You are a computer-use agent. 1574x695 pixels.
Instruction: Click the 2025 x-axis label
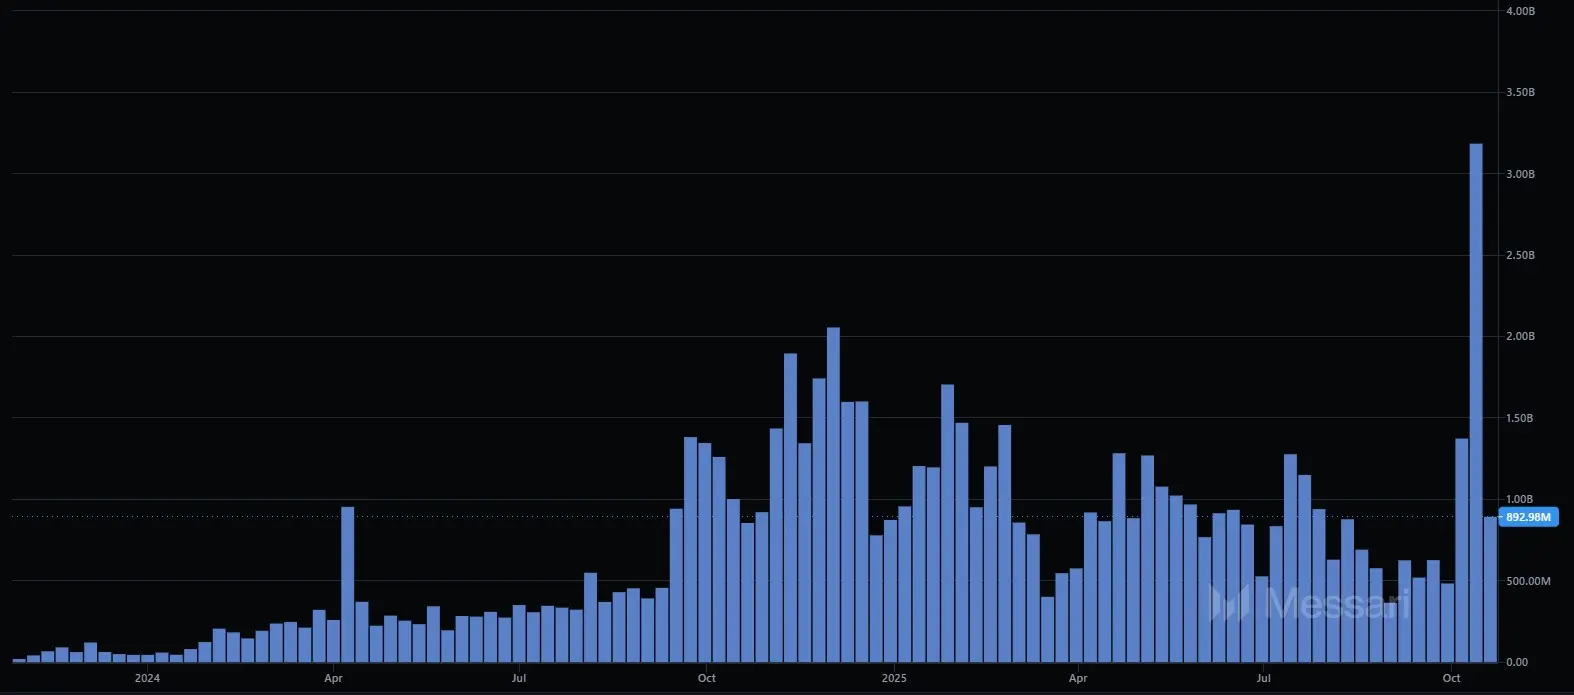pyautogui.click(x=894, y=678)
